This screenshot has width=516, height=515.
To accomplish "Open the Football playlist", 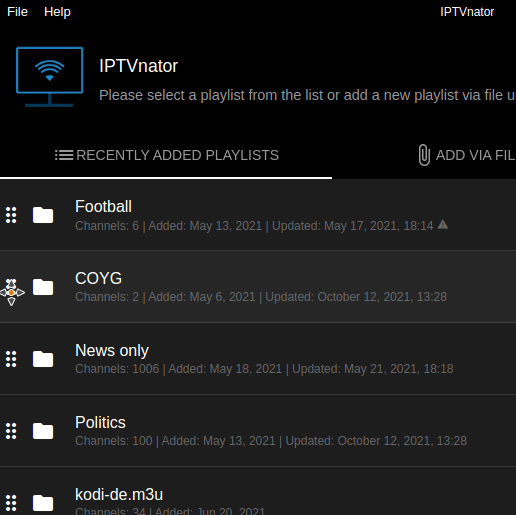I will [x=258, y=215].
